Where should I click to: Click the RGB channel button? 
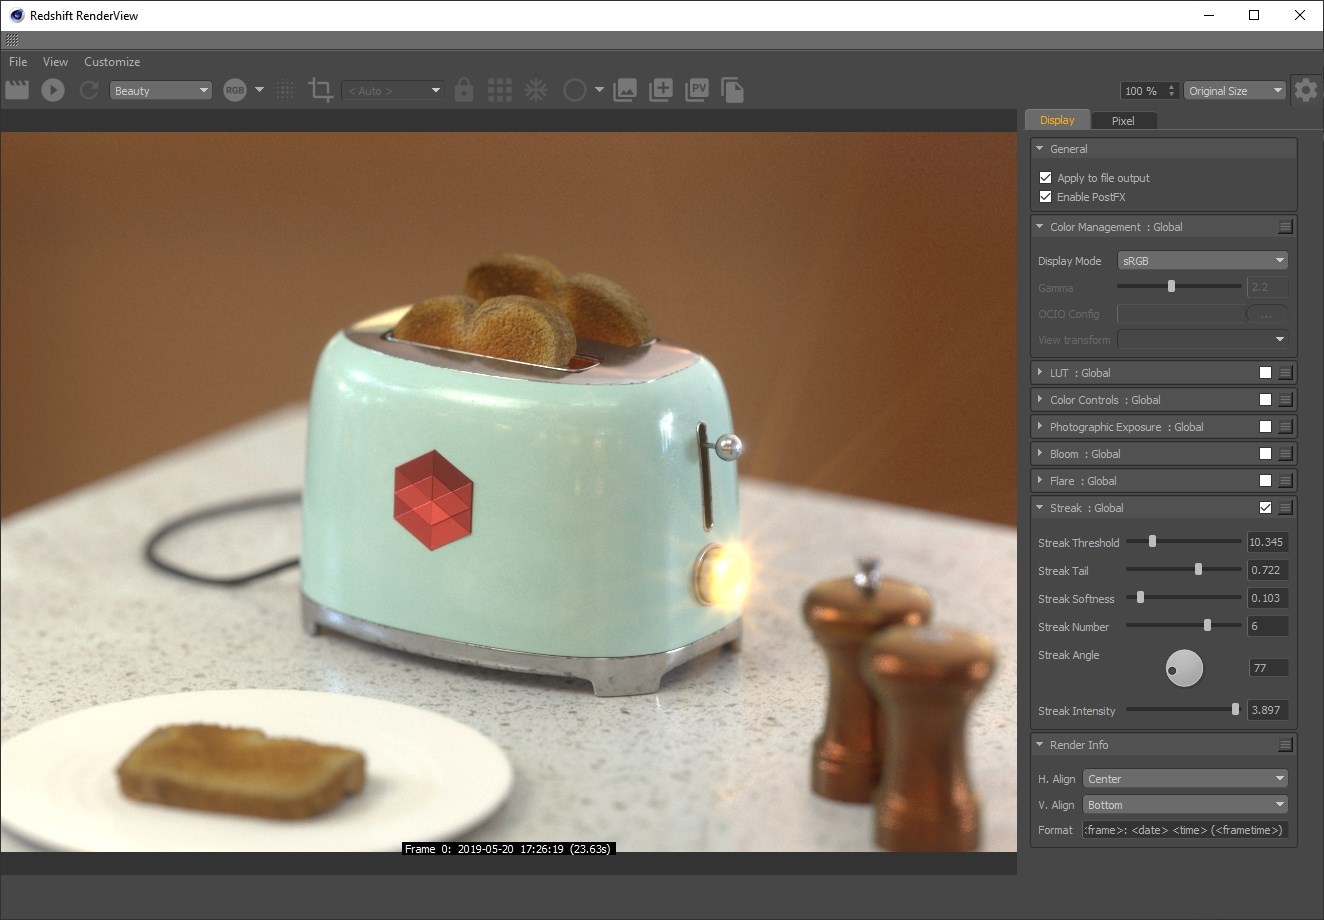[235, 90]
